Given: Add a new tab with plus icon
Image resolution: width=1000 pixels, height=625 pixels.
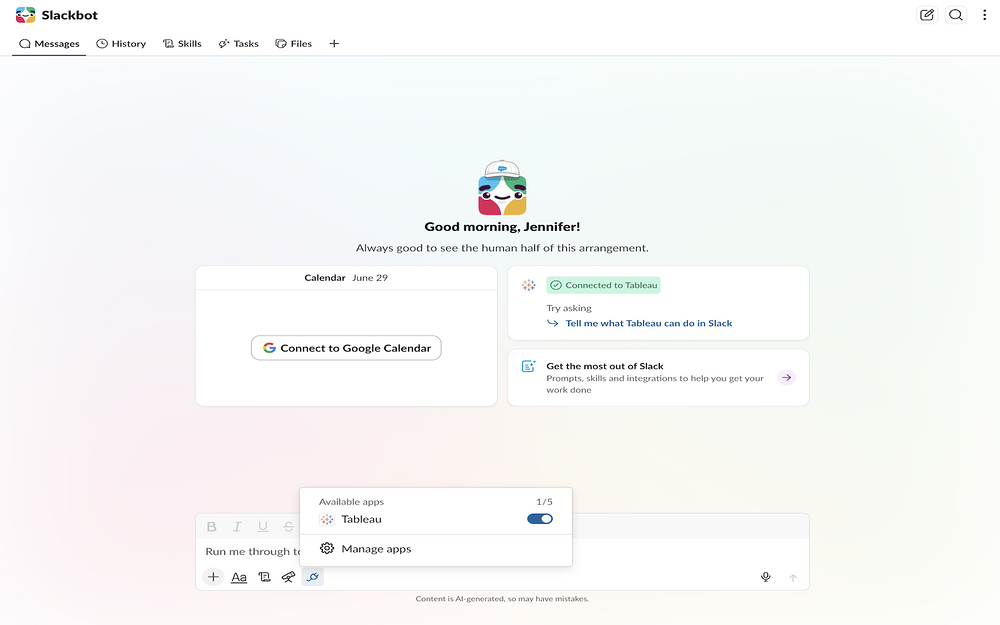Looking at the screenshot, I should [334, 43].
